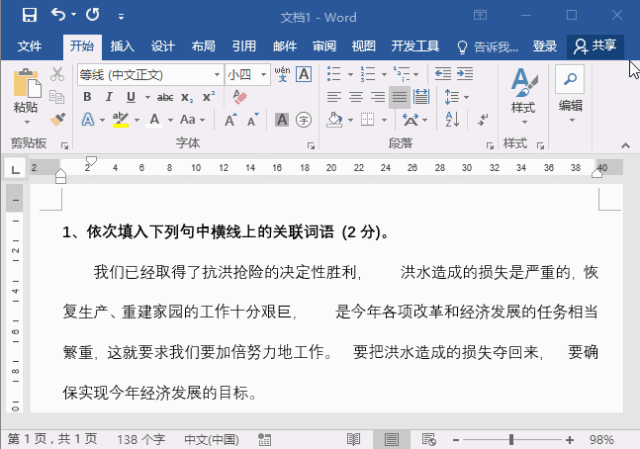Open the 开发工具 tab
640x449 pixels.
[415, 46]
